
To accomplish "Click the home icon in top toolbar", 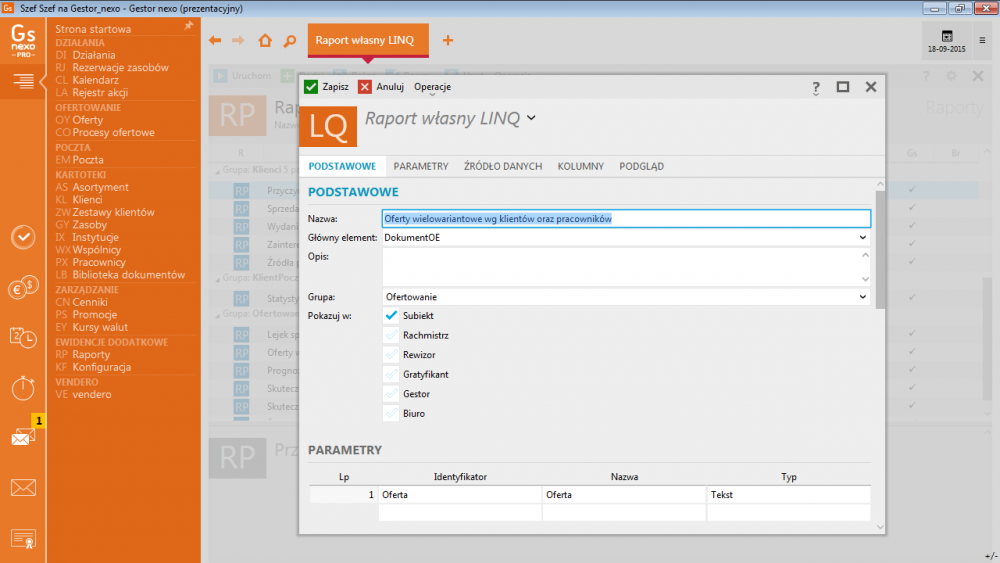I will 265,41.
